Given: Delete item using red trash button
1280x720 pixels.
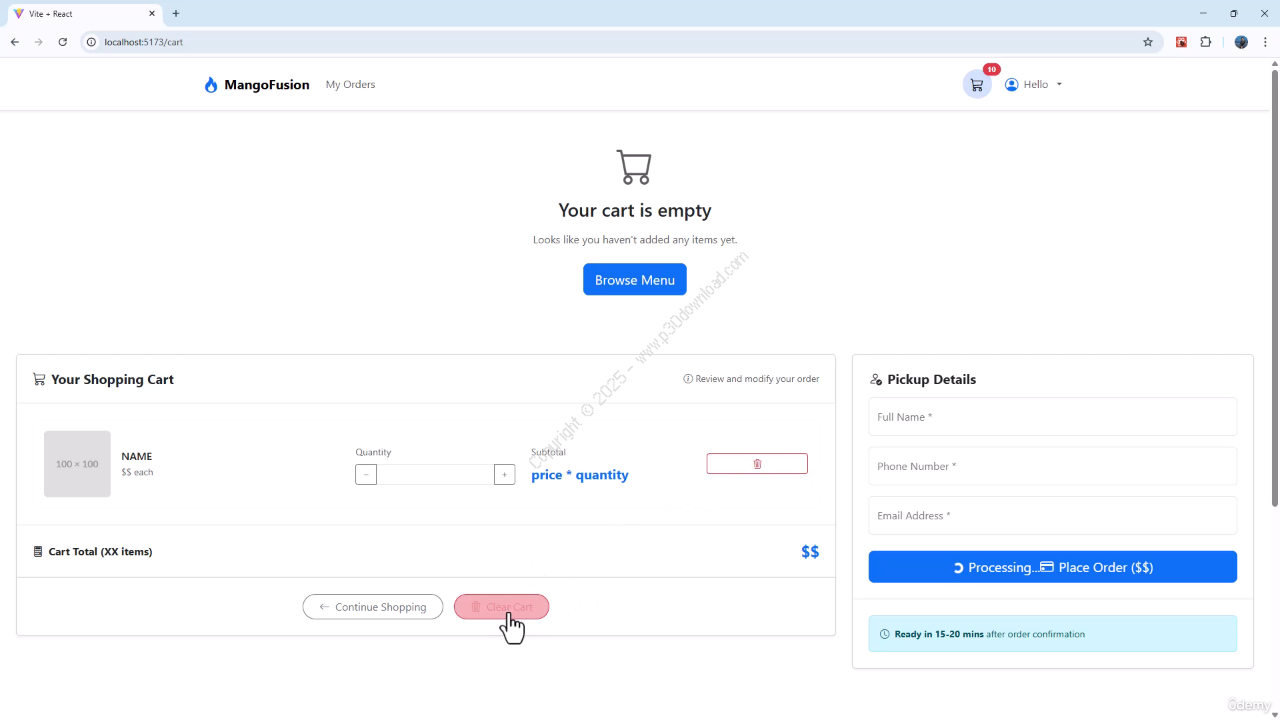Looking at the screenshot, I should tap(757, 464).
